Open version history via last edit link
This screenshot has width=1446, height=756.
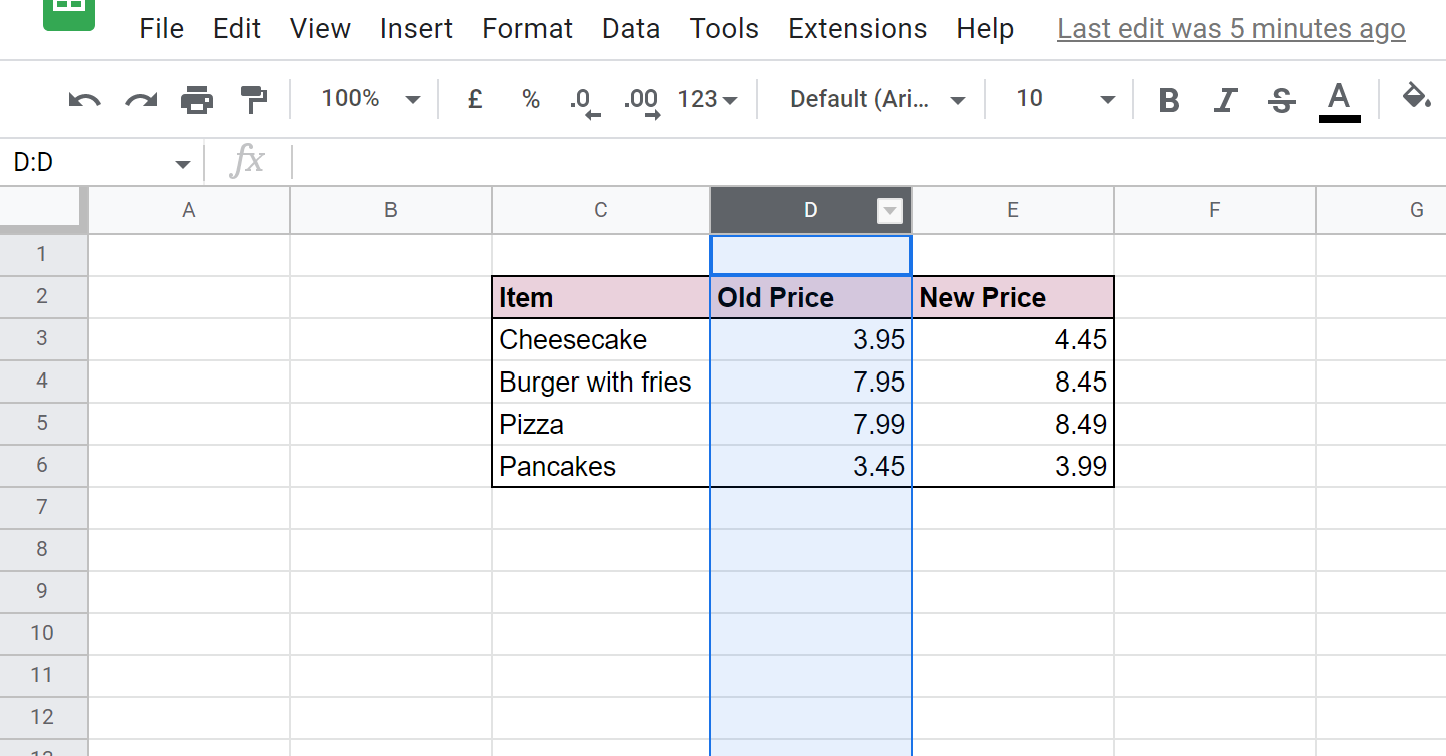pyautogui.click(x=1230, y=29)
